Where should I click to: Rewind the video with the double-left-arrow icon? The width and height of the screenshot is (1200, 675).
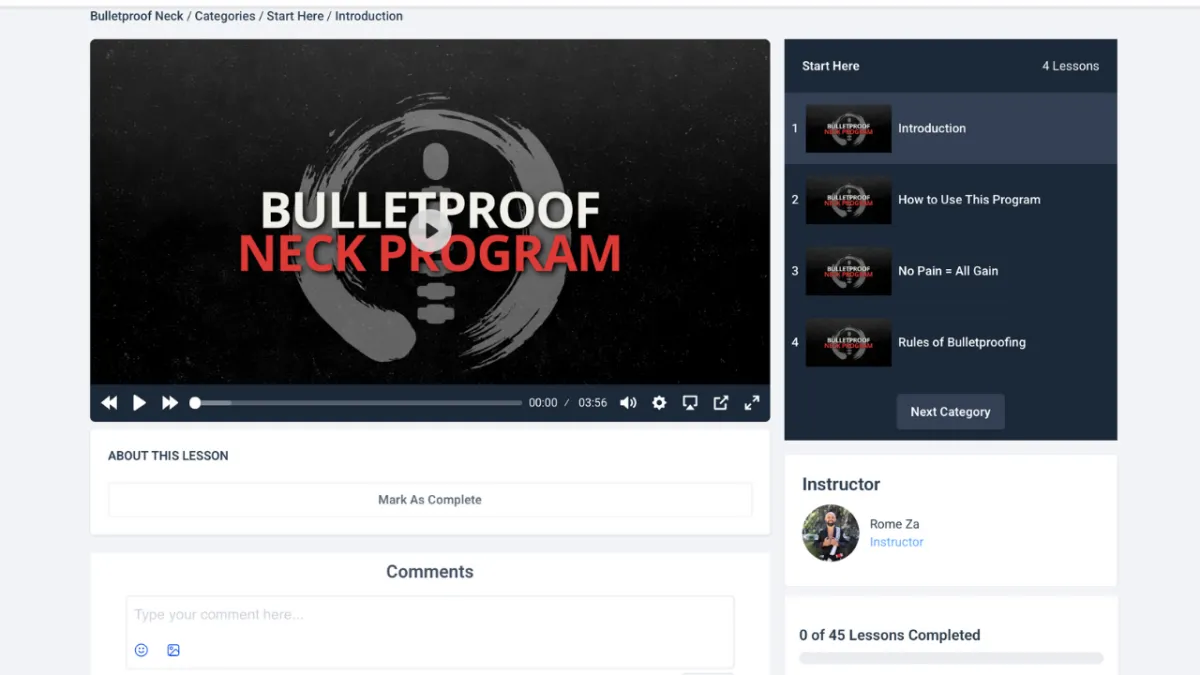pos(109,403)
